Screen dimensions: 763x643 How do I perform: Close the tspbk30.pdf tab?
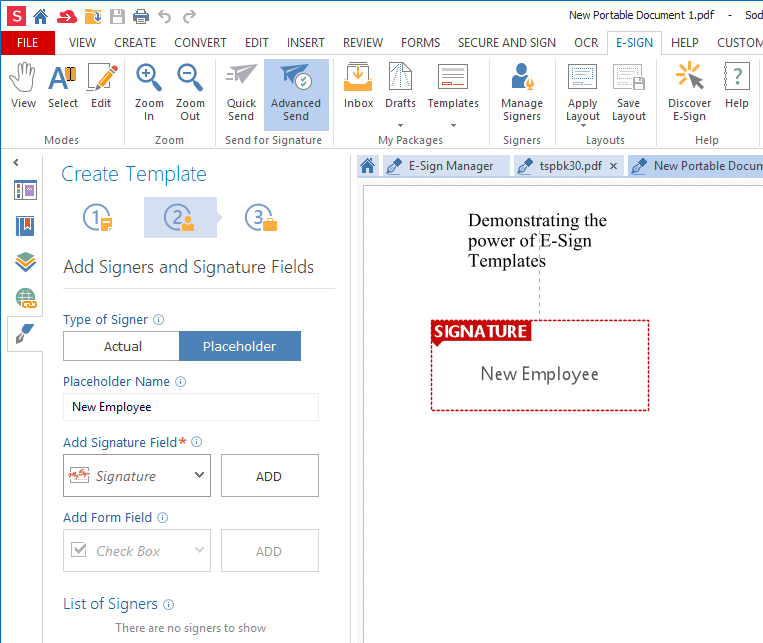click(x=614, y=166)
